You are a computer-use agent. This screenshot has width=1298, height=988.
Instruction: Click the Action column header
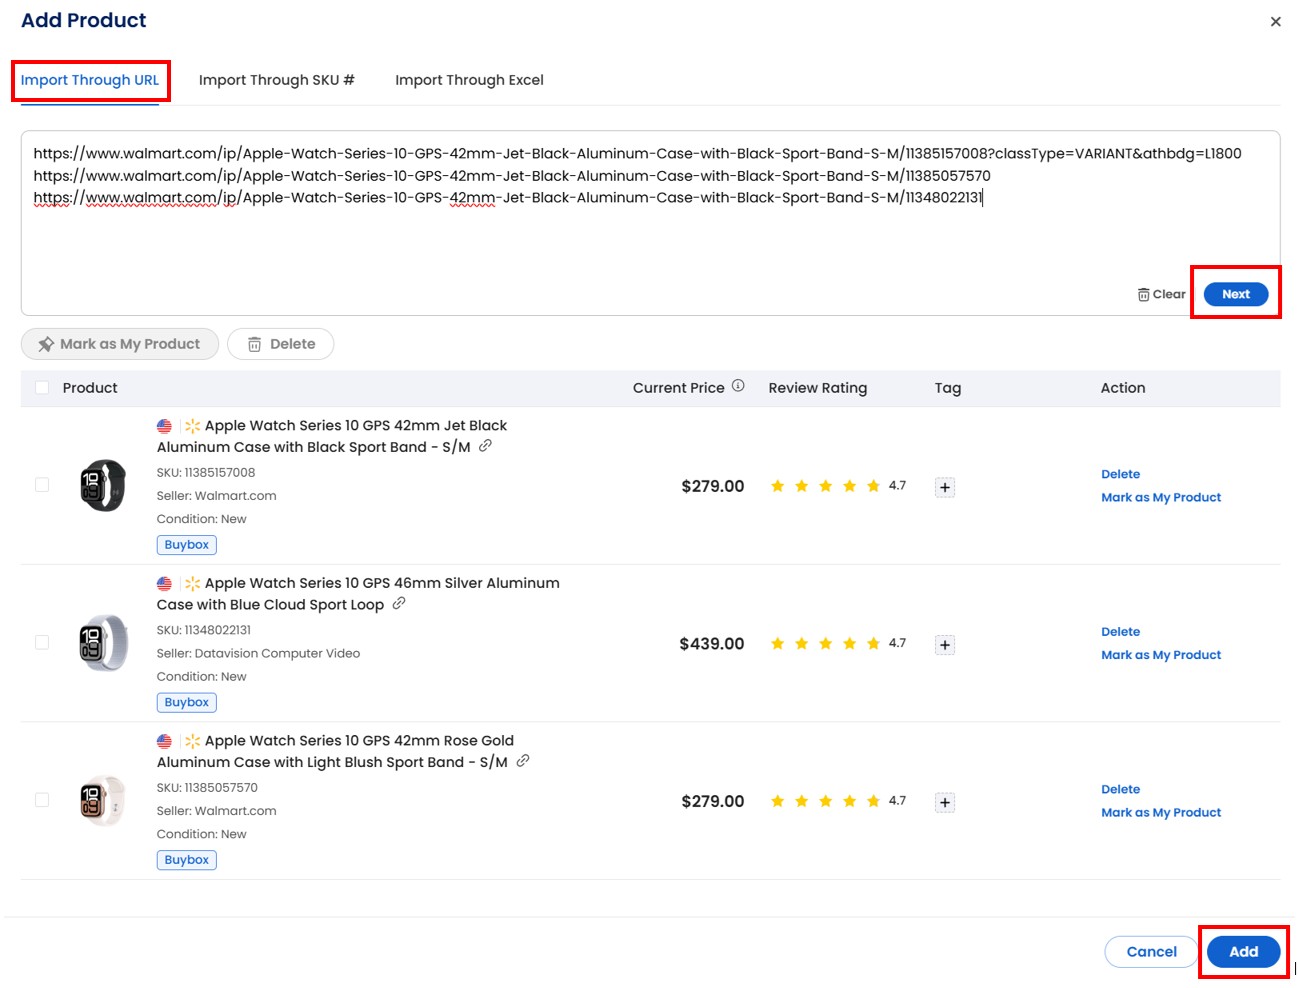click(1123, 388)
